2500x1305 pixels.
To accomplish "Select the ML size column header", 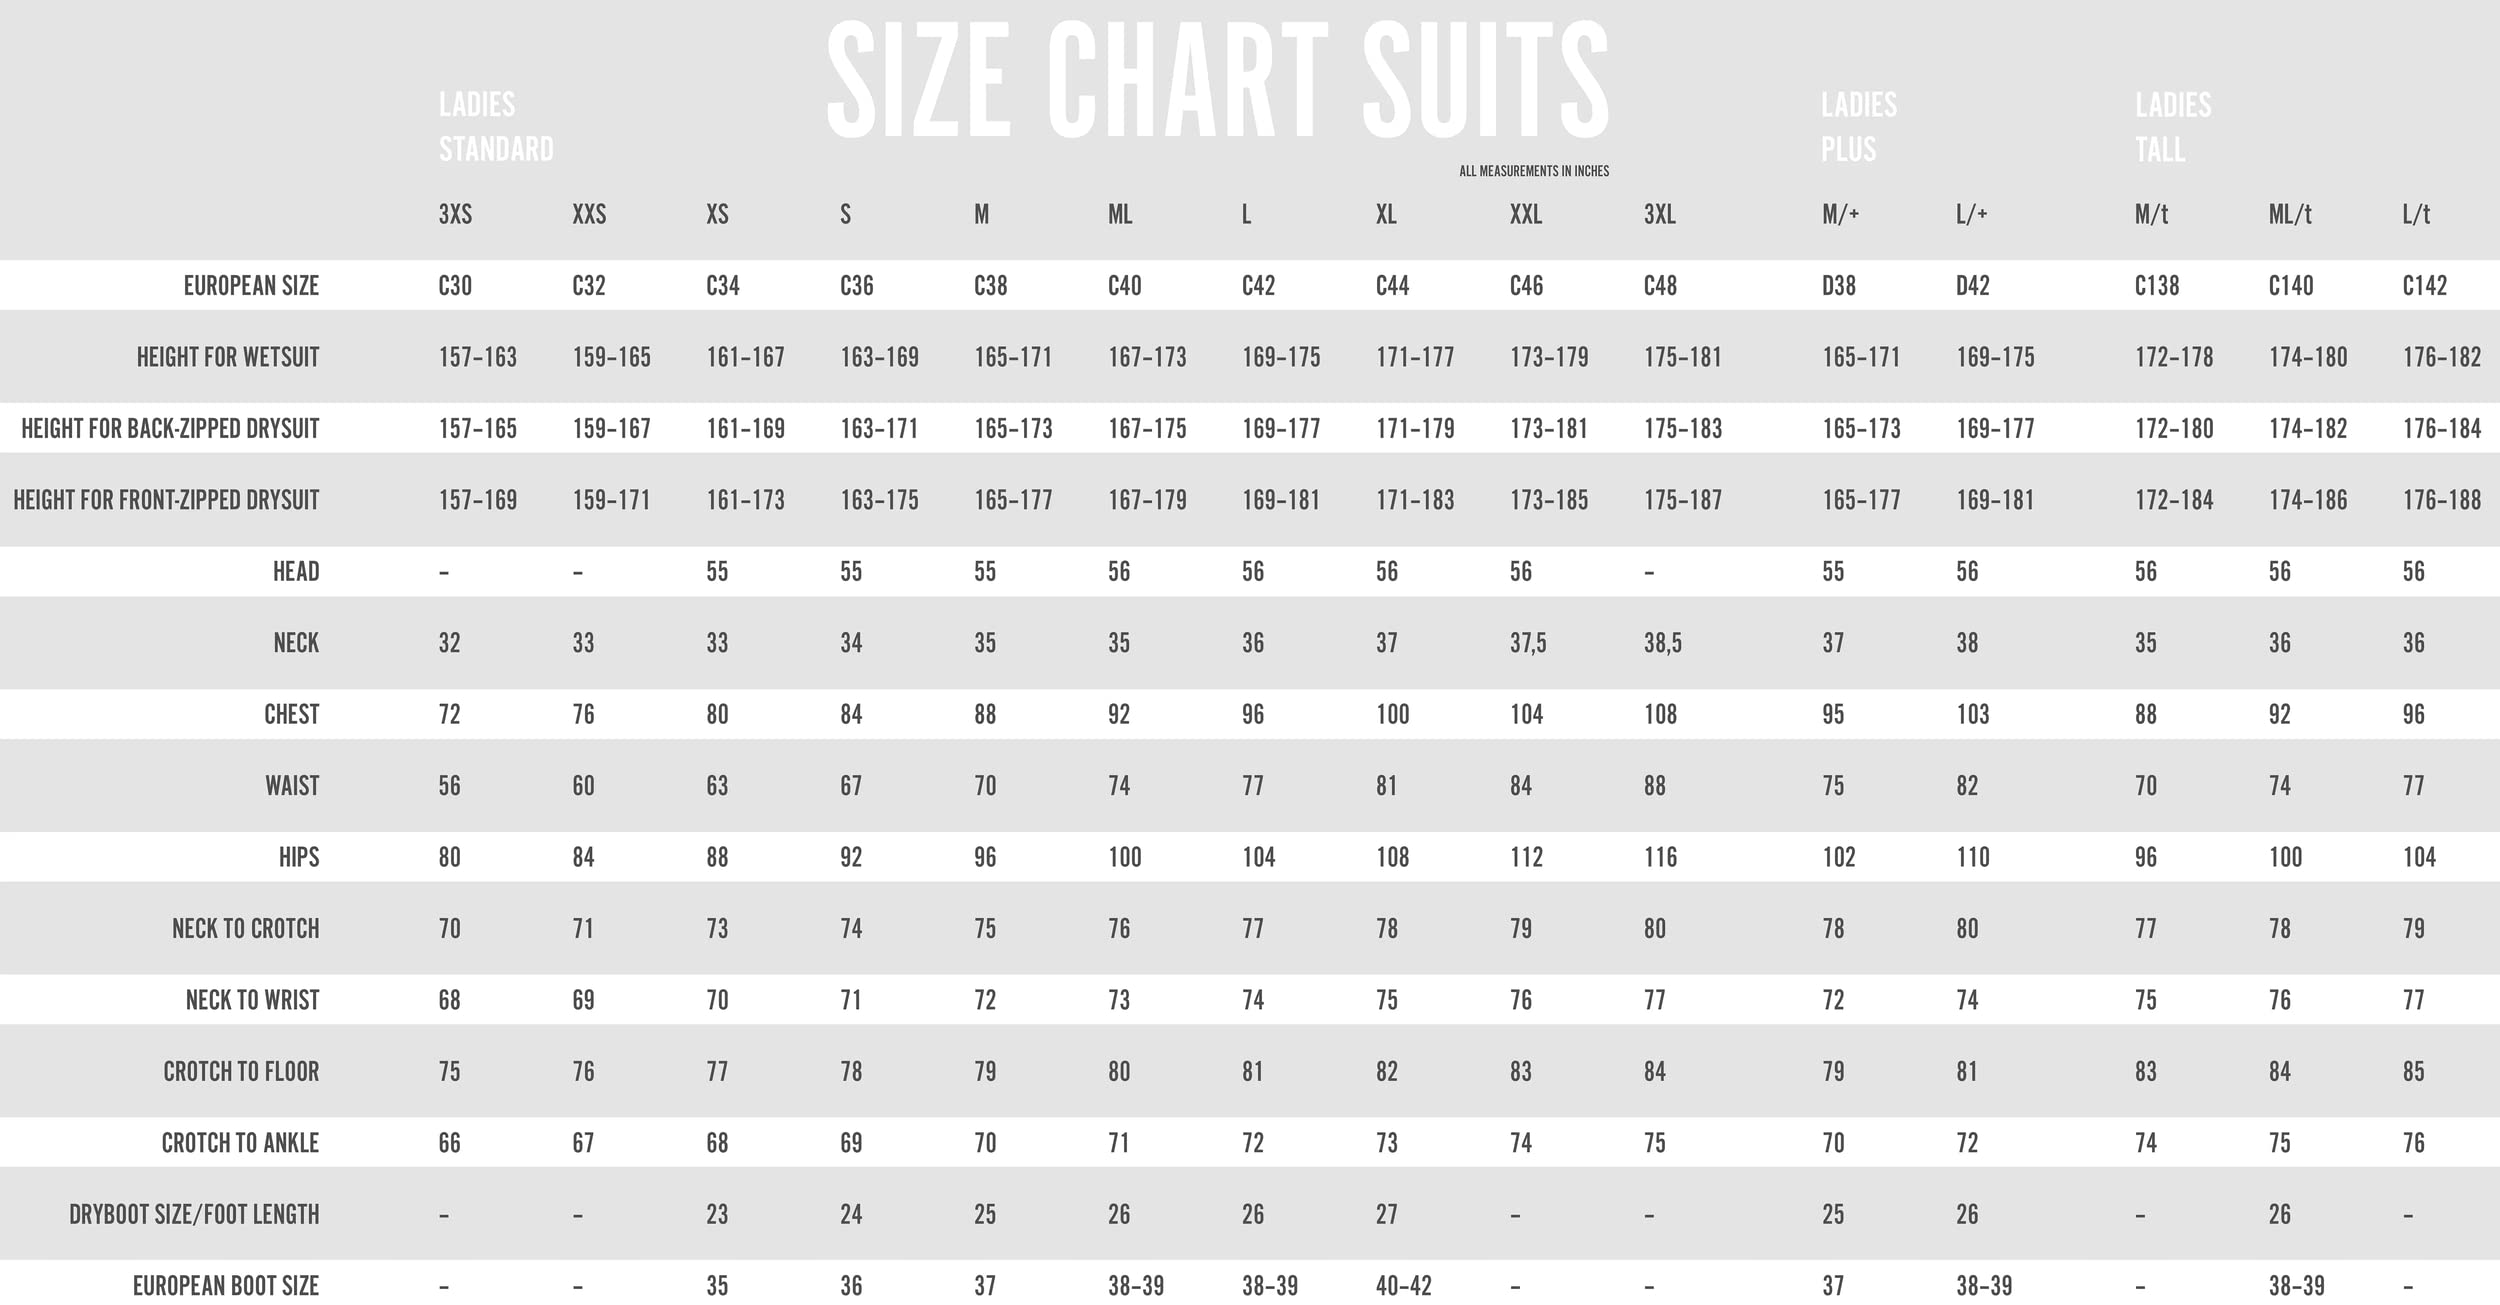I will tap(1120, 214).
